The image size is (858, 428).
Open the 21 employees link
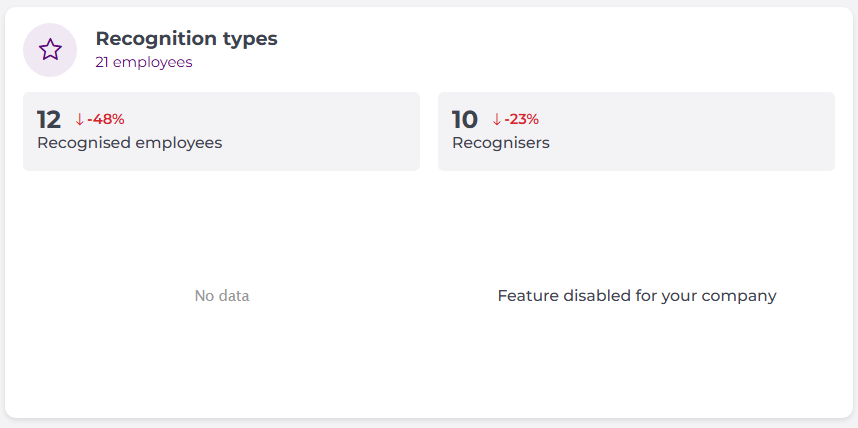click(x=144, y=62)
